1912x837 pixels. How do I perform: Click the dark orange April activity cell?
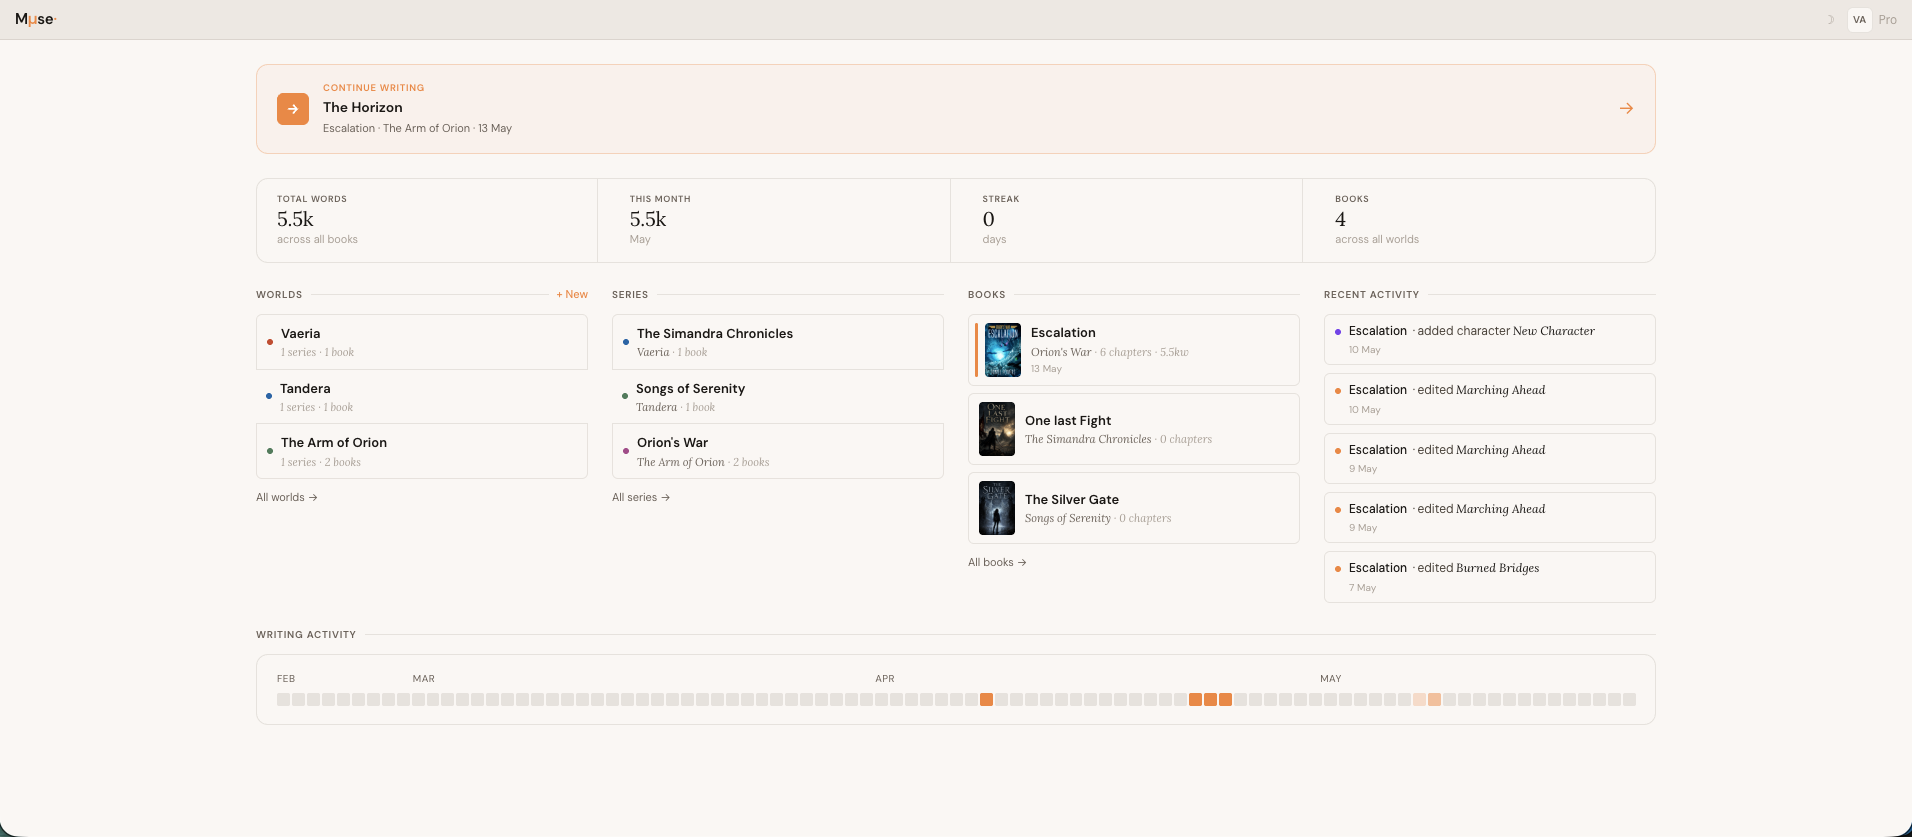pyautogui.click(x=986, y=700)
